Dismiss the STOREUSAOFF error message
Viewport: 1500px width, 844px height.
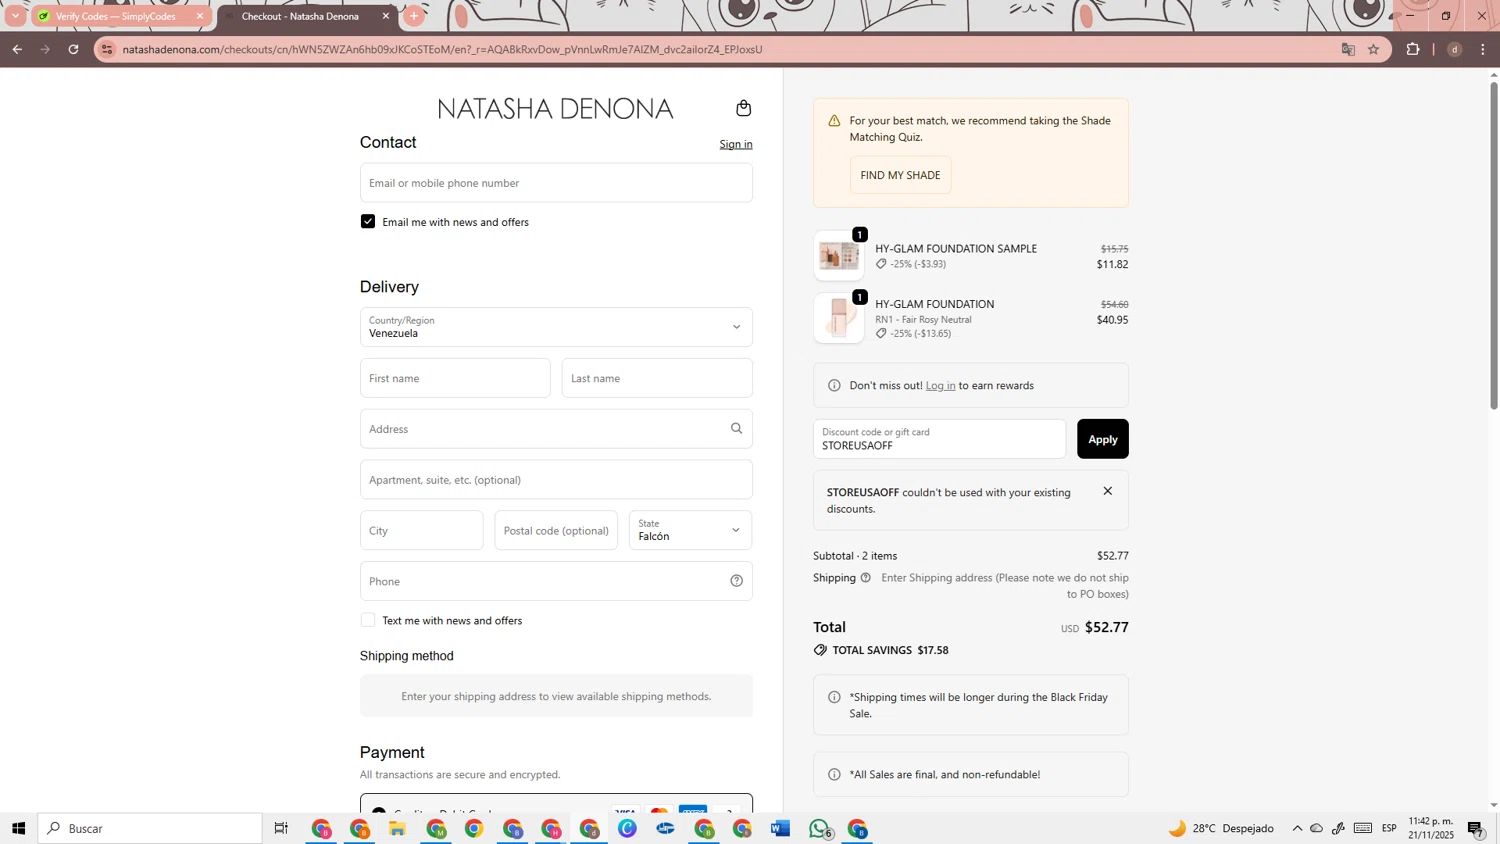pyautogui.click(x=1107, y=491)
